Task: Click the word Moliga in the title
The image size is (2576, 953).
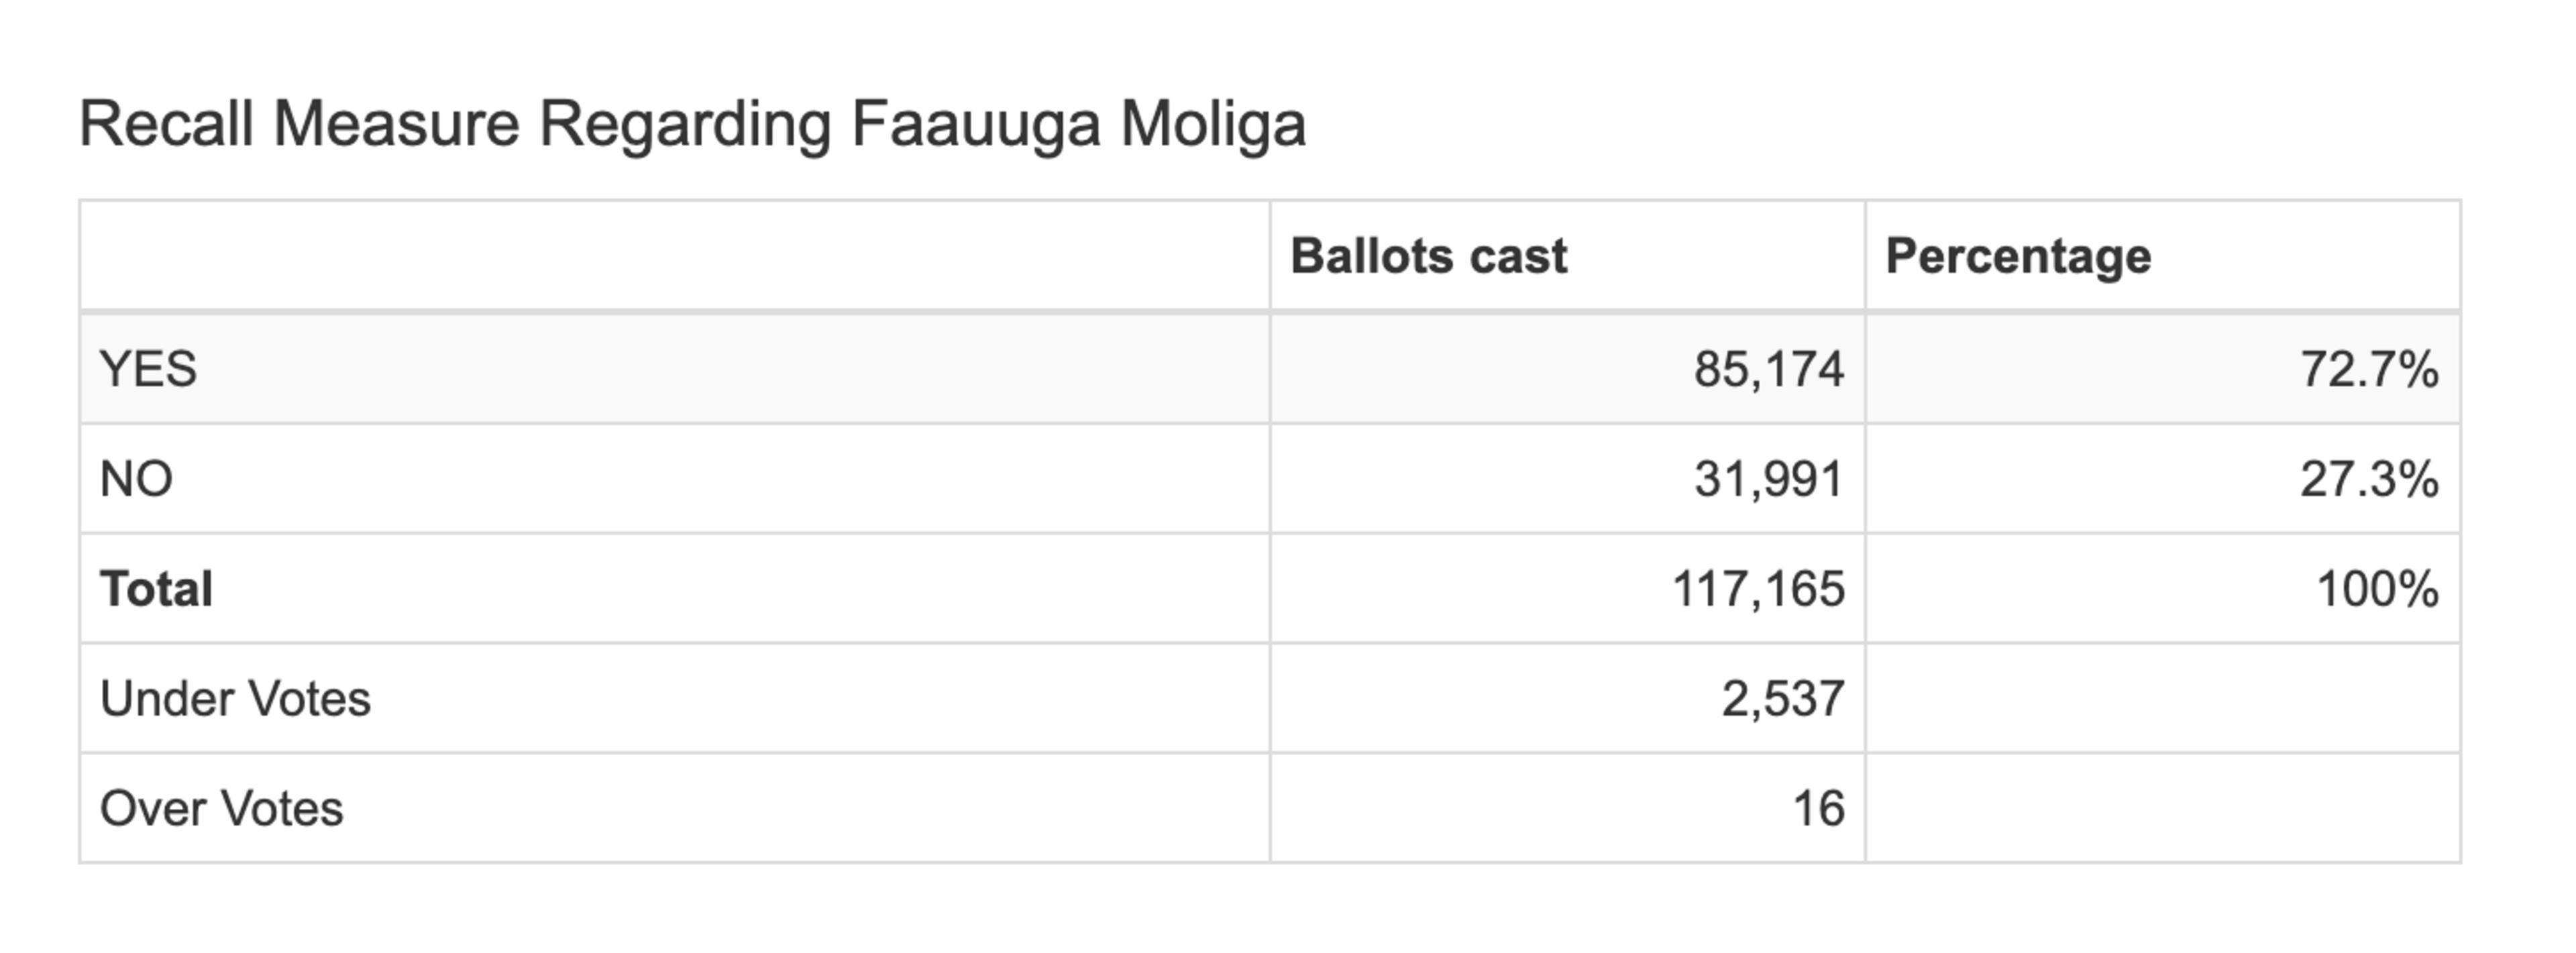Action: [1213, 125]
